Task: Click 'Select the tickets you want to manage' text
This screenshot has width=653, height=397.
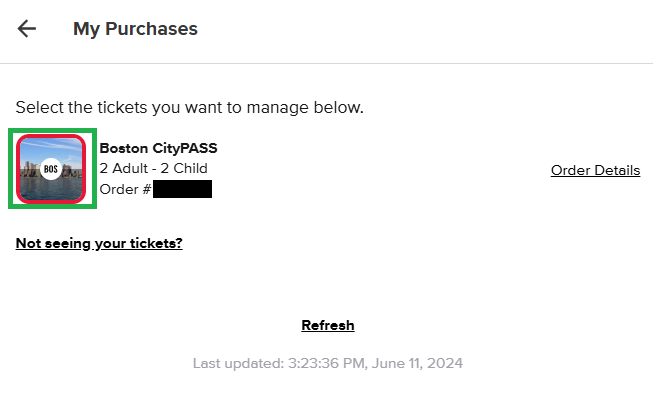Action: coord(189,107)
